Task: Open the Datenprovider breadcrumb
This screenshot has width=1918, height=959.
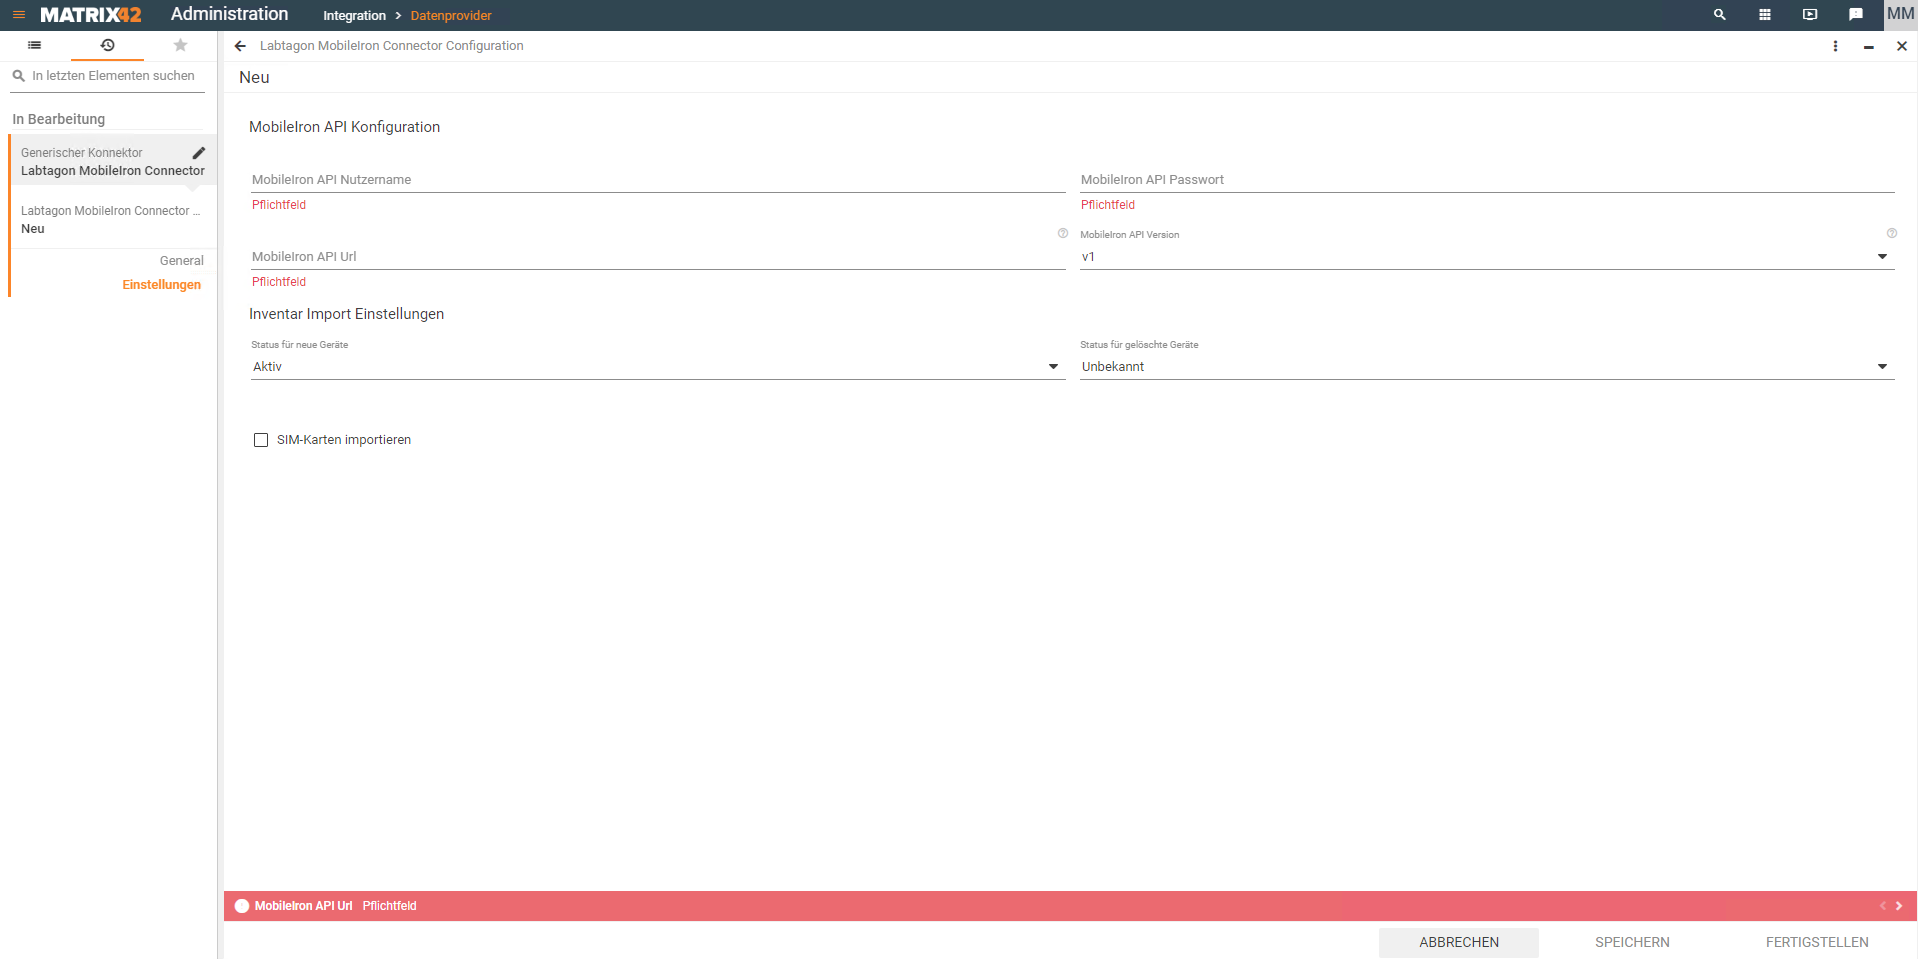Action: point(451,16)
